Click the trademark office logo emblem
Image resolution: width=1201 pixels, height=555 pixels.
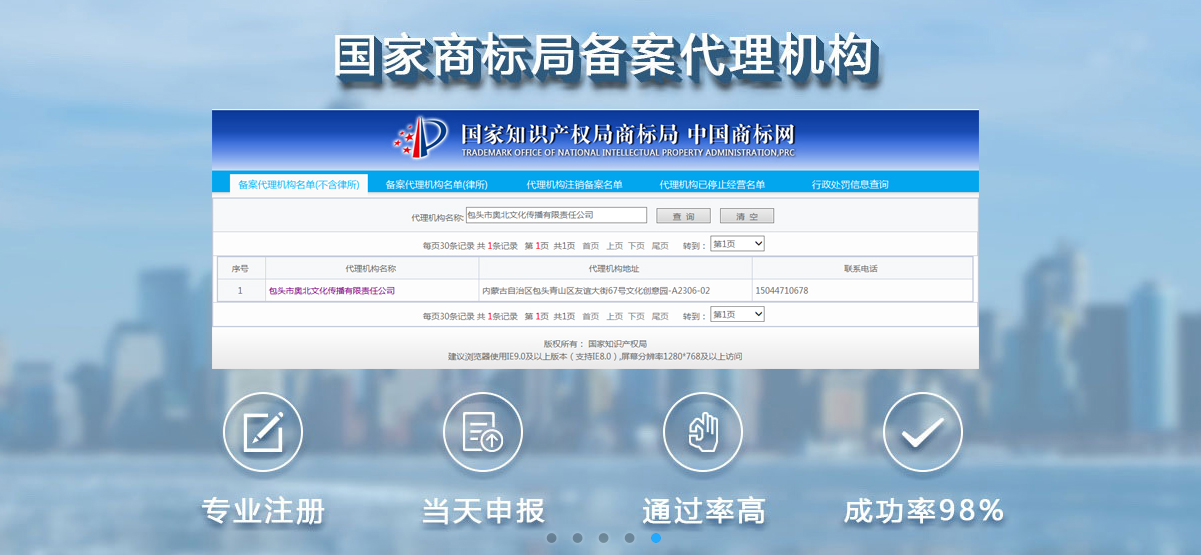pos(421,137)
